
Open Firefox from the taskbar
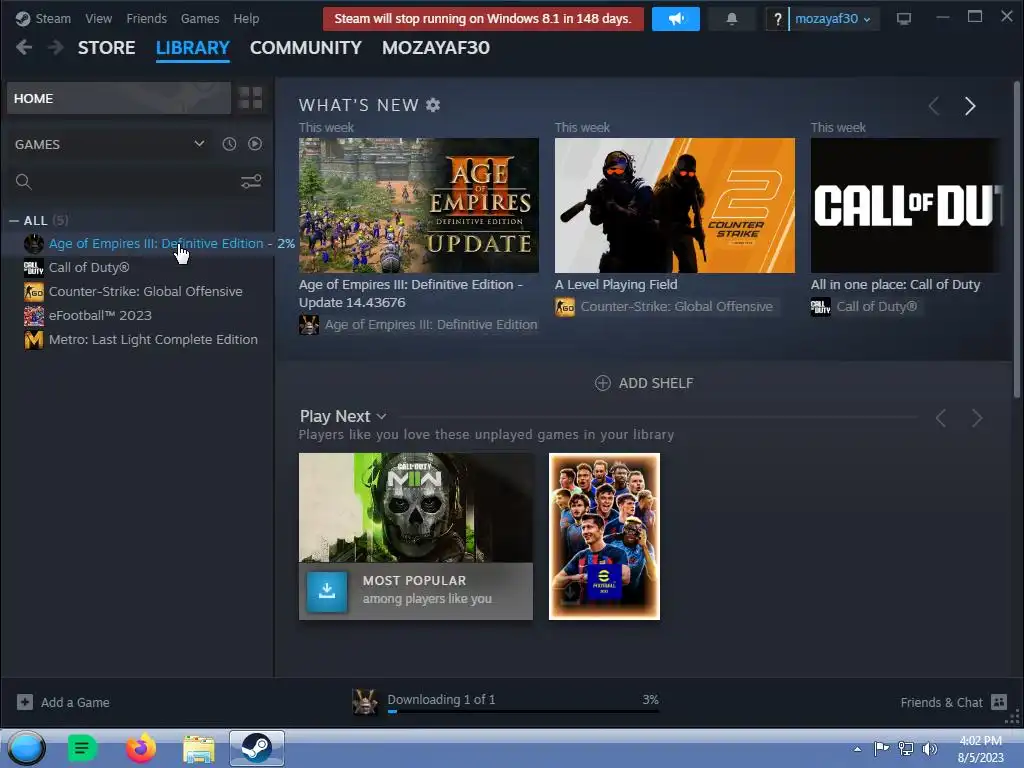(140, 748)
